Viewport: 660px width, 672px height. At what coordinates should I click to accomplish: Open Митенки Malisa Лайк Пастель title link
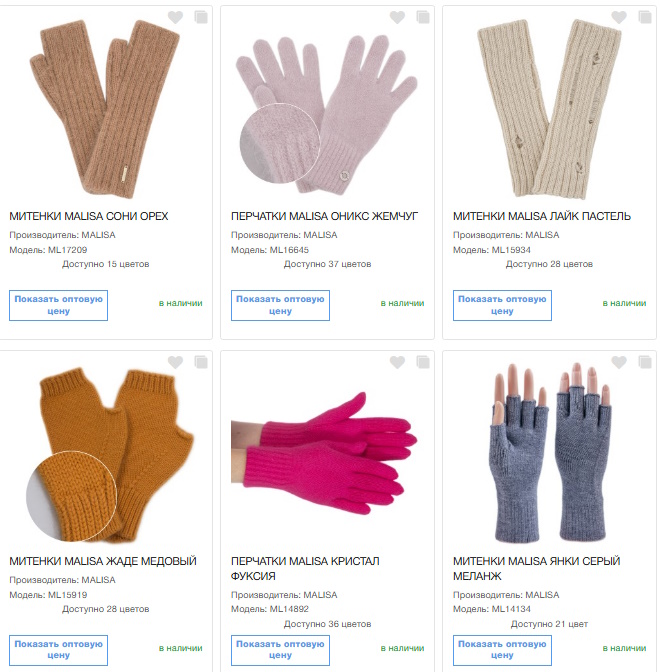(x=542, y=216)
